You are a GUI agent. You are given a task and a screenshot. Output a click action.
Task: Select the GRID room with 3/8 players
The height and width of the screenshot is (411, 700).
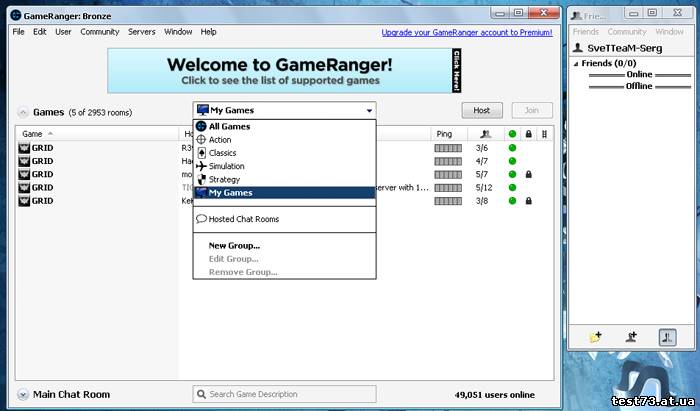coord(284,201)
